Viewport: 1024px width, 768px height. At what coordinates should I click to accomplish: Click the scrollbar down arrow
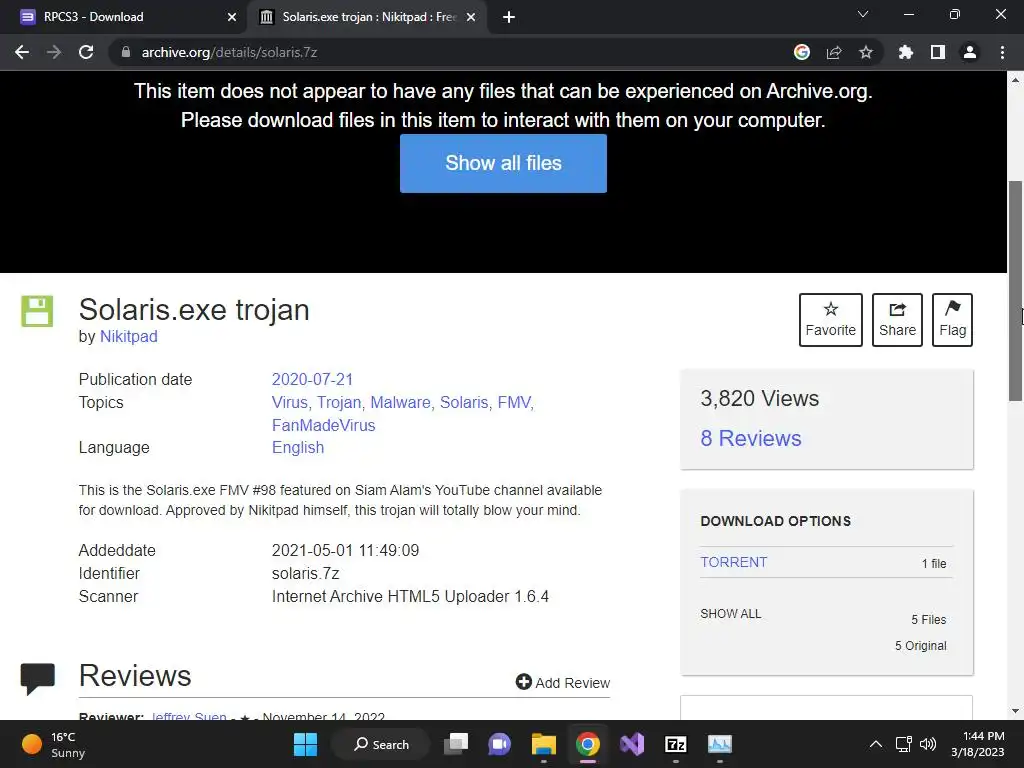point(1016,711)
